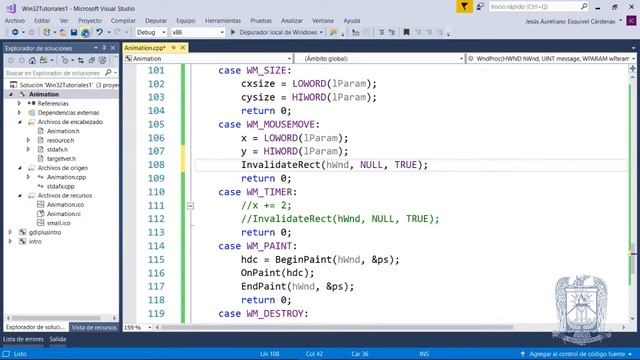This screenshot has width=640, height=360.
Task: Open the notifications filter flag icon
Action: click(x=464, y=7)
